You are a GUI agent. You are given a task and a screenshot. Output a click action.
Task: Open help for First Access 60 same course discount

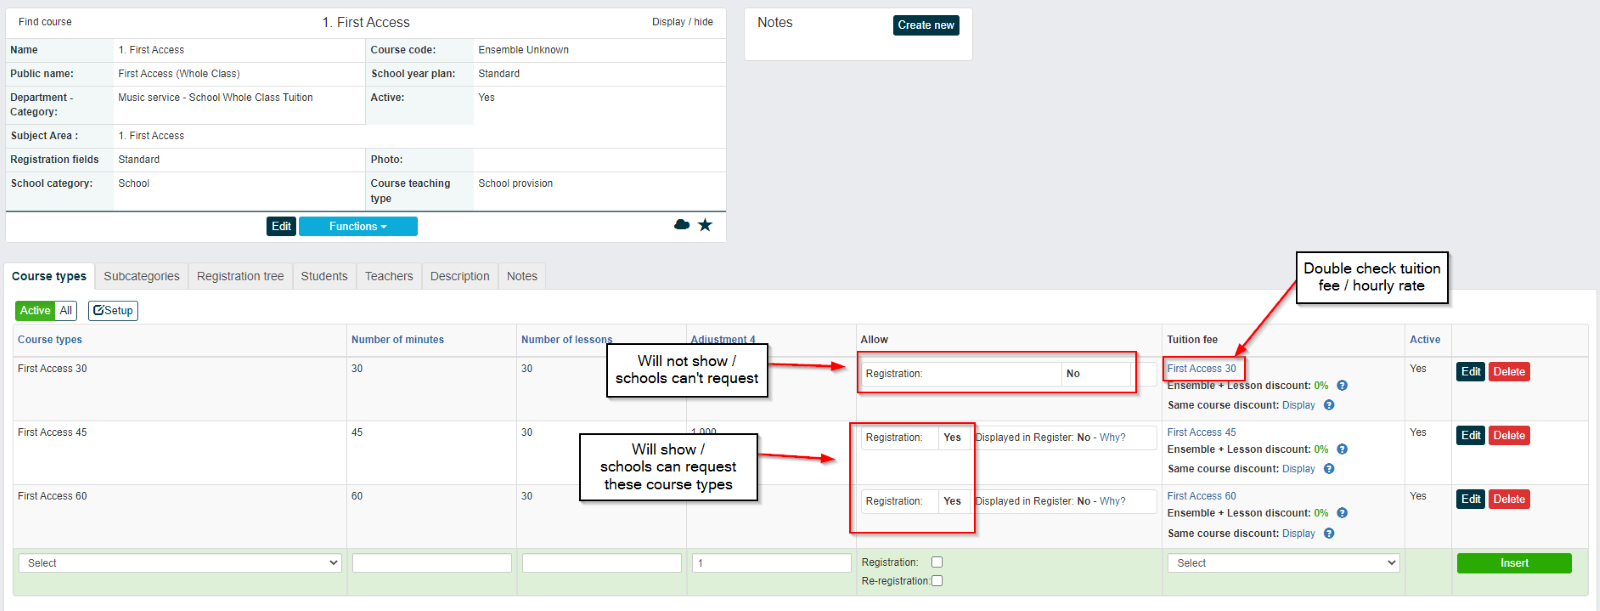coord(1329,533)
